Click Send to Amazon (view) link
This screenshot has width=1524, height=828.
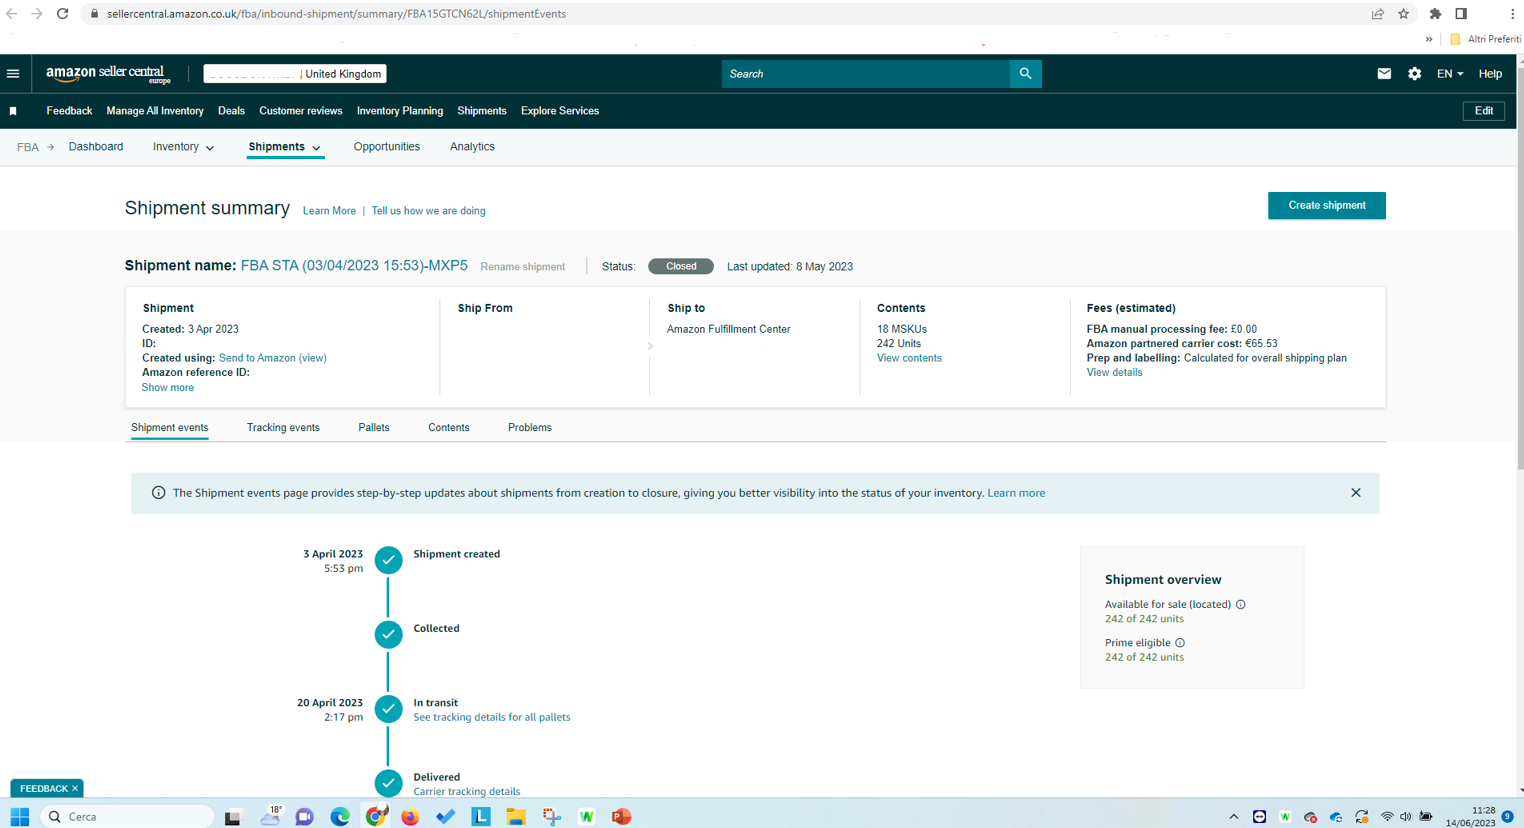click(x=273, y=358)
